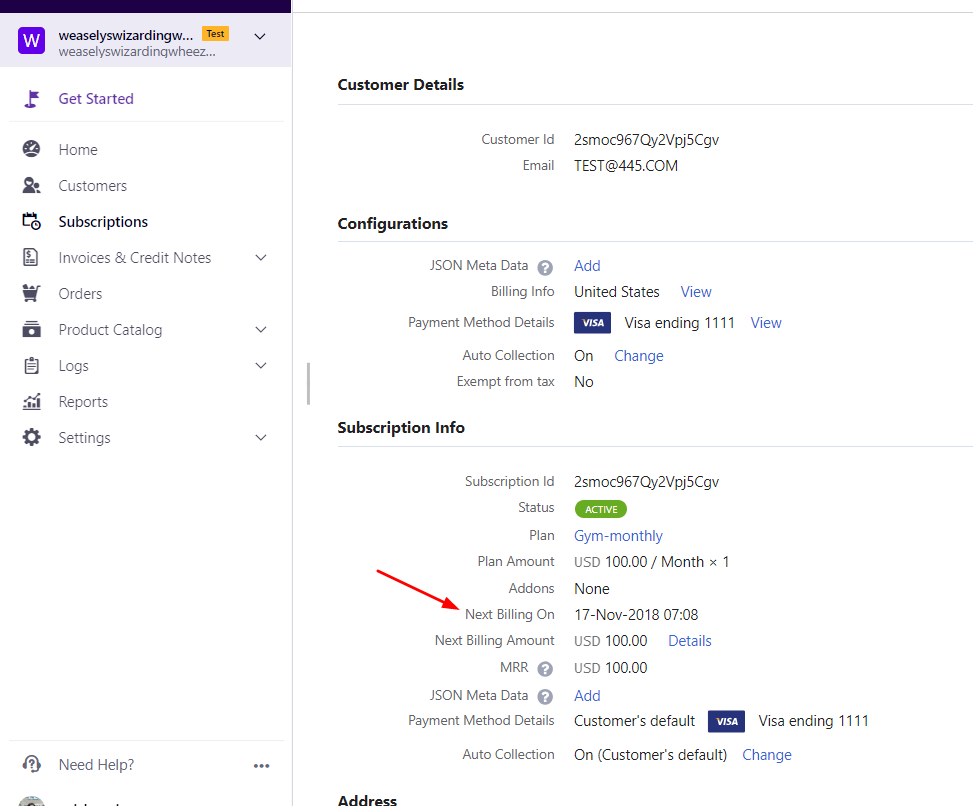Image resolution: width=973 pixels, height=806 pixels.
Task: Open the Gym-monthly plan link
Action: pyautogui.click(x=618, y=536)
